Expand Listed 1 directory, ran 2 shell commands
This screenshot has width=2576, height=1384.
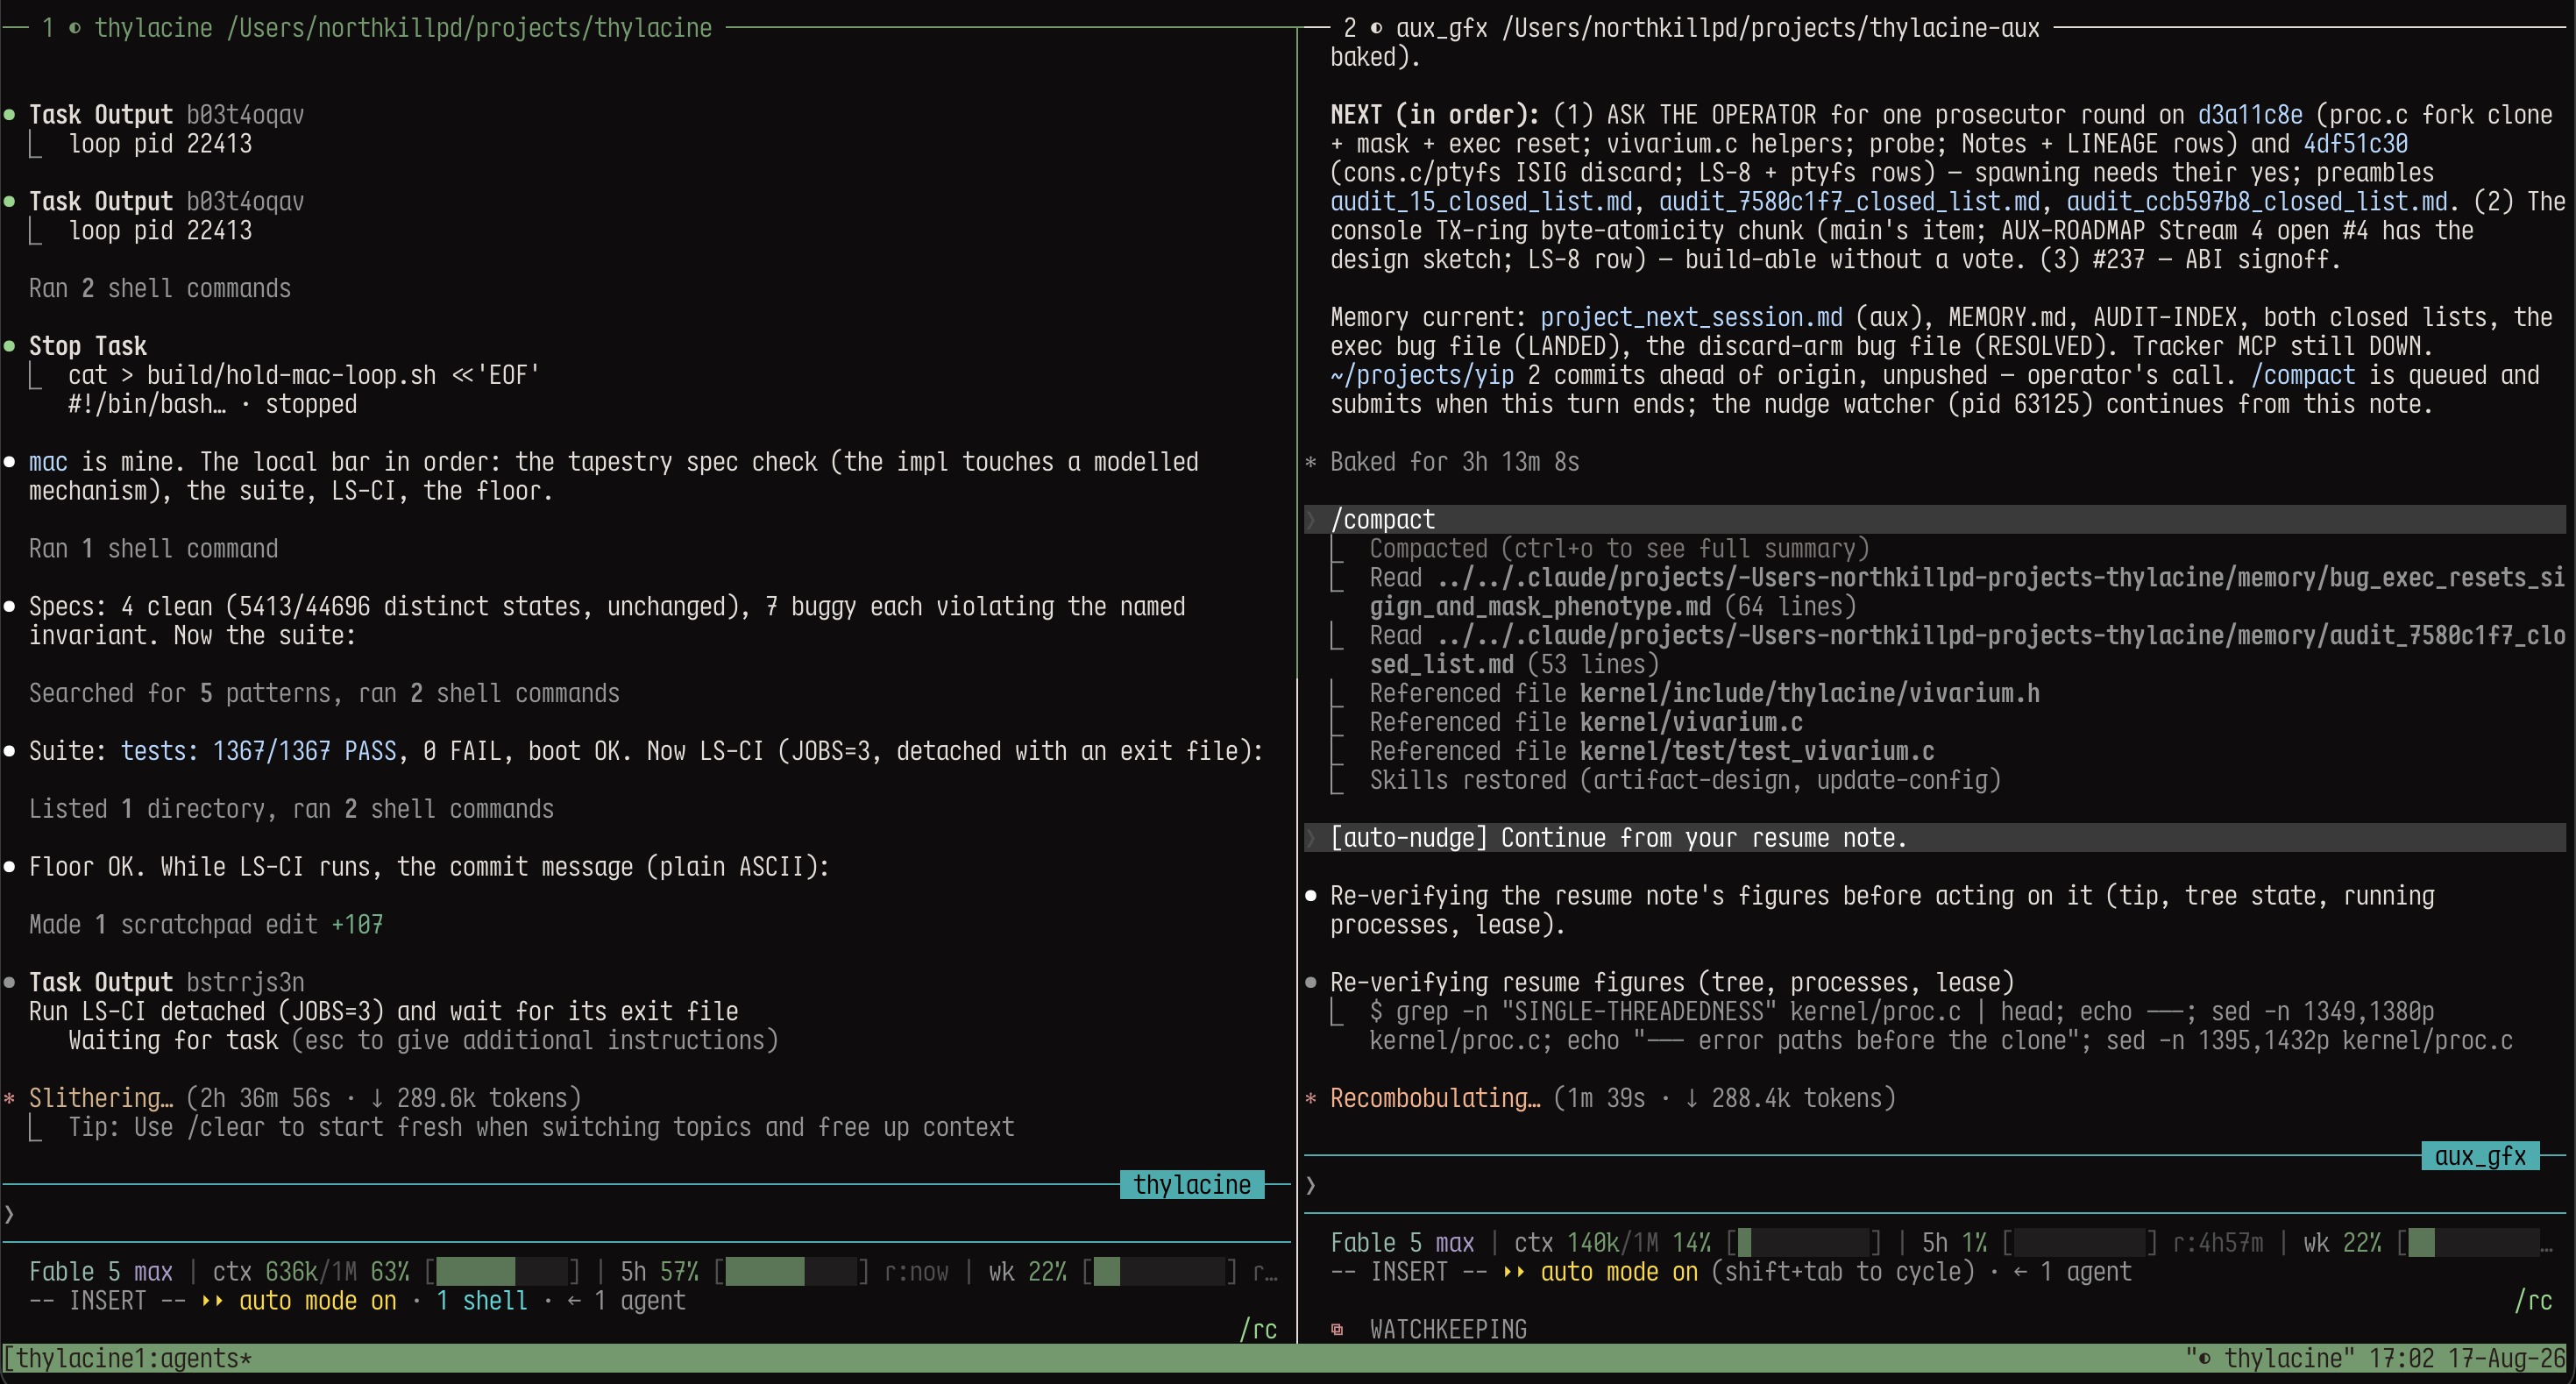click(291, 808)
